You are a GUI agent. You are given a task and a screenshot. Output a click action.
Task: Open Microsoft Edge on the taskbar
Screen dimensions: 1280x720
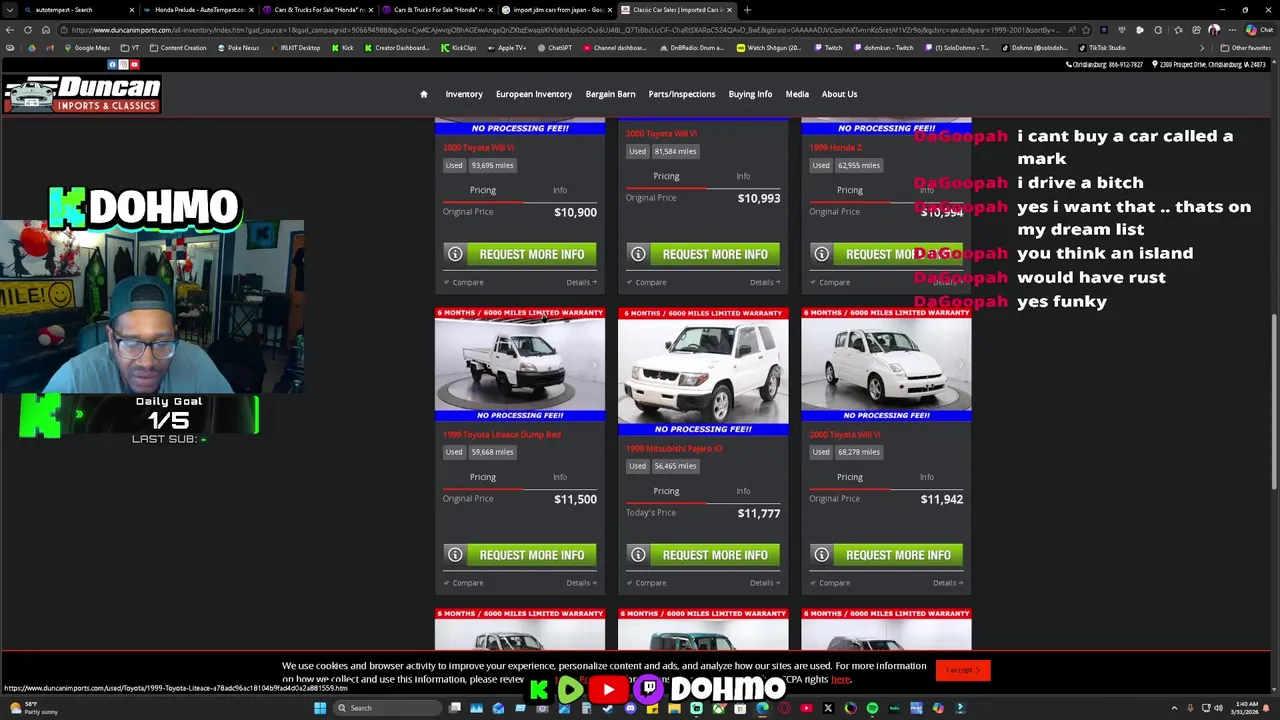pos(762,708)
